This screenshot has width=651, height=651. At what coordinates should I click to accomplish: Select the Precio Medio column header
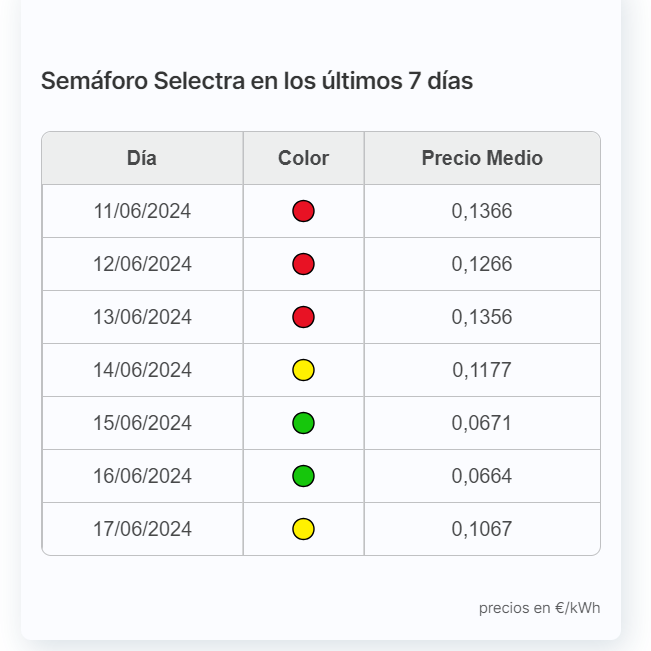tap(482, 158)
